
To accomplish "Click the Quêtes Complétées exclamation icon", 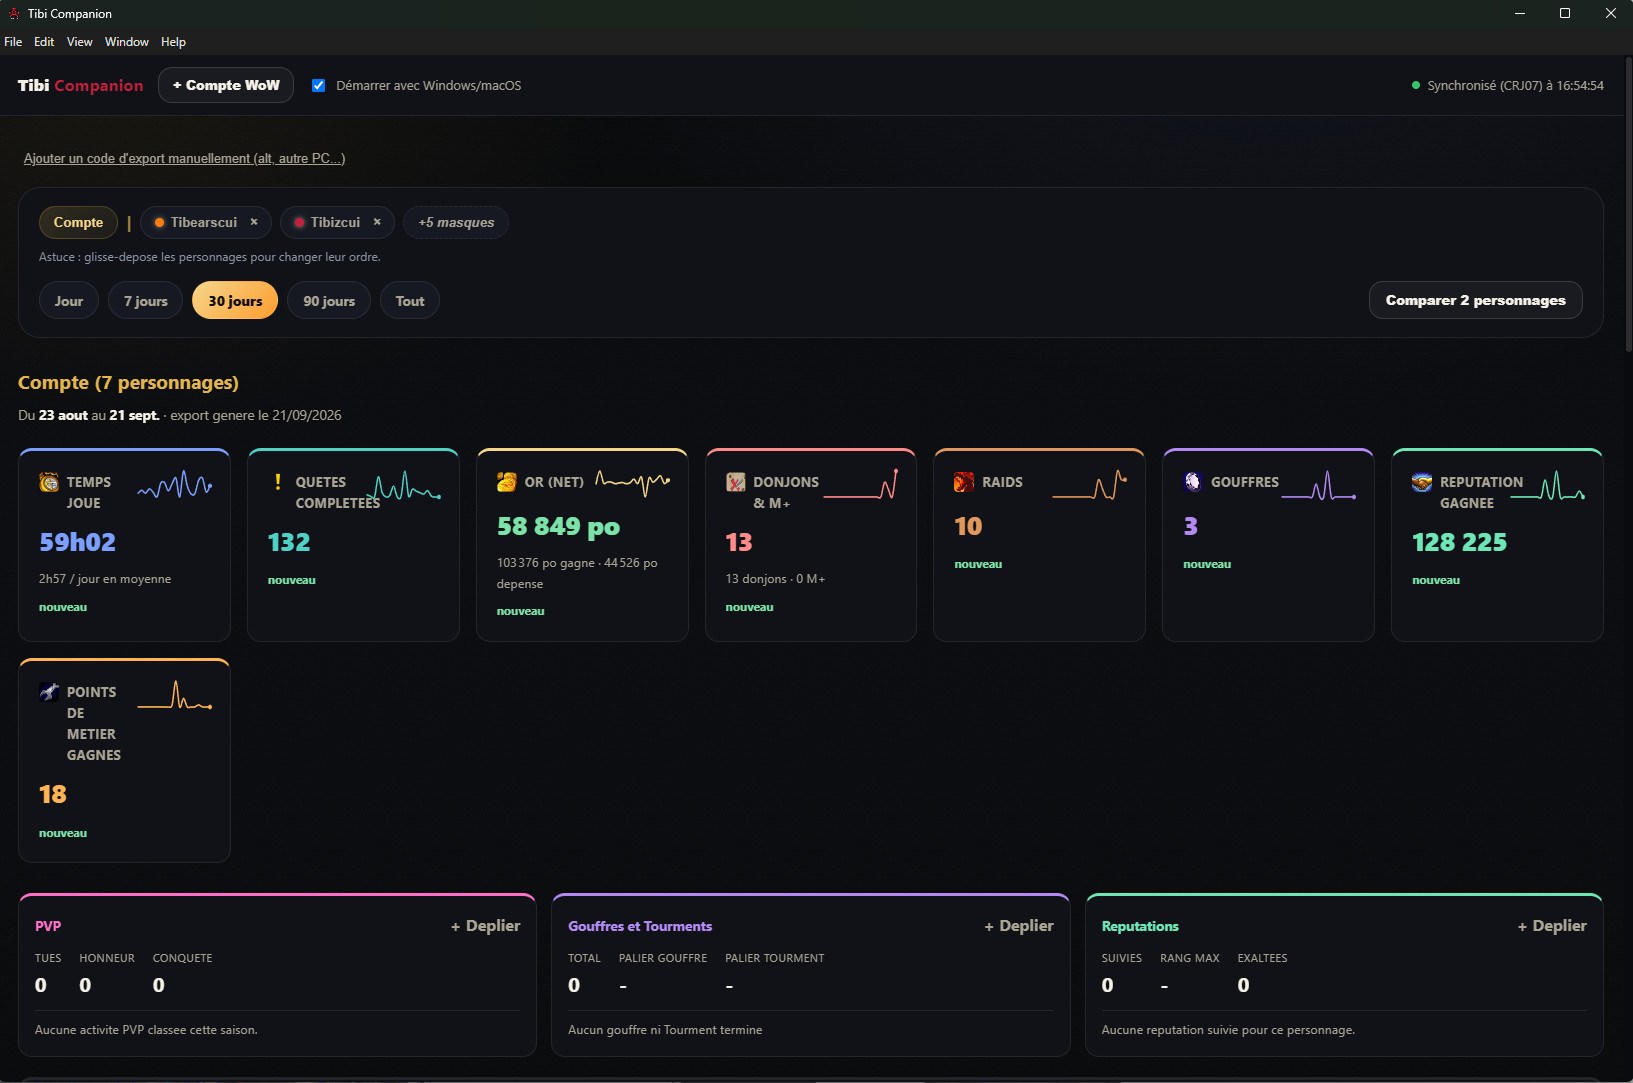I will pos(277,482).
